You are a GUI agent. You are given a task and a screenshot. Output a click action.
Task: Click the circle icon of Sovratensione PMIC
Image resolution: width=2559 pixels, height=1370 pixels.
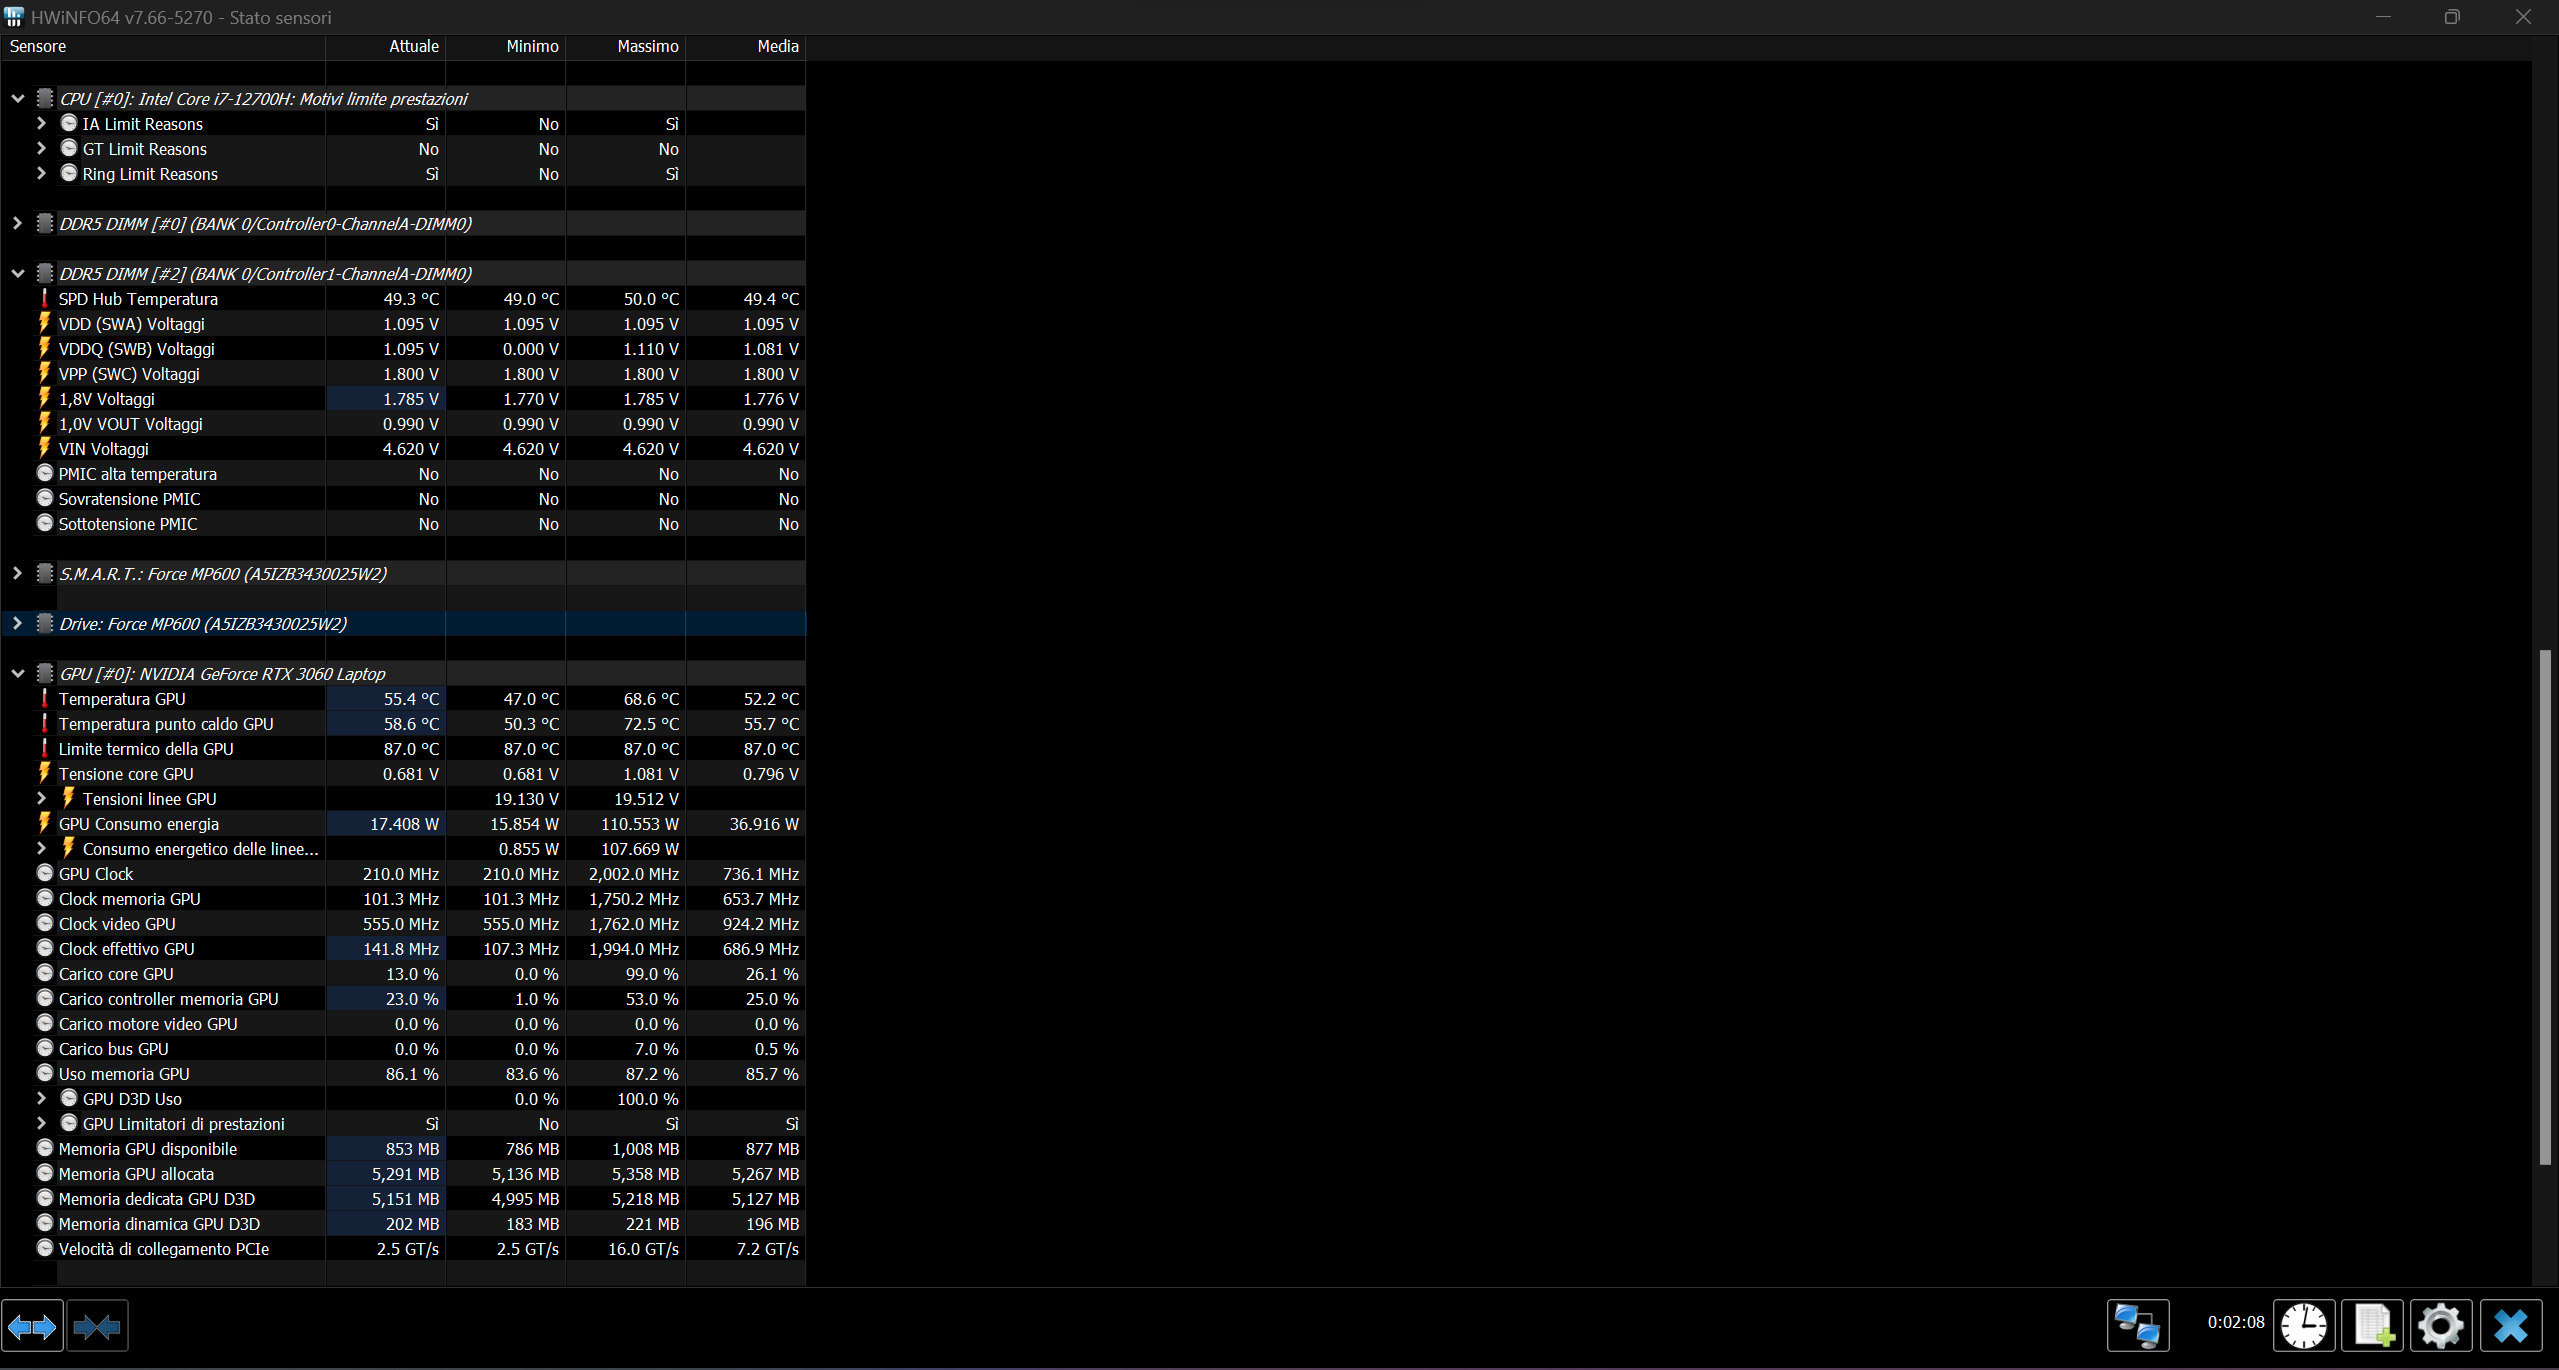[45, 498]
